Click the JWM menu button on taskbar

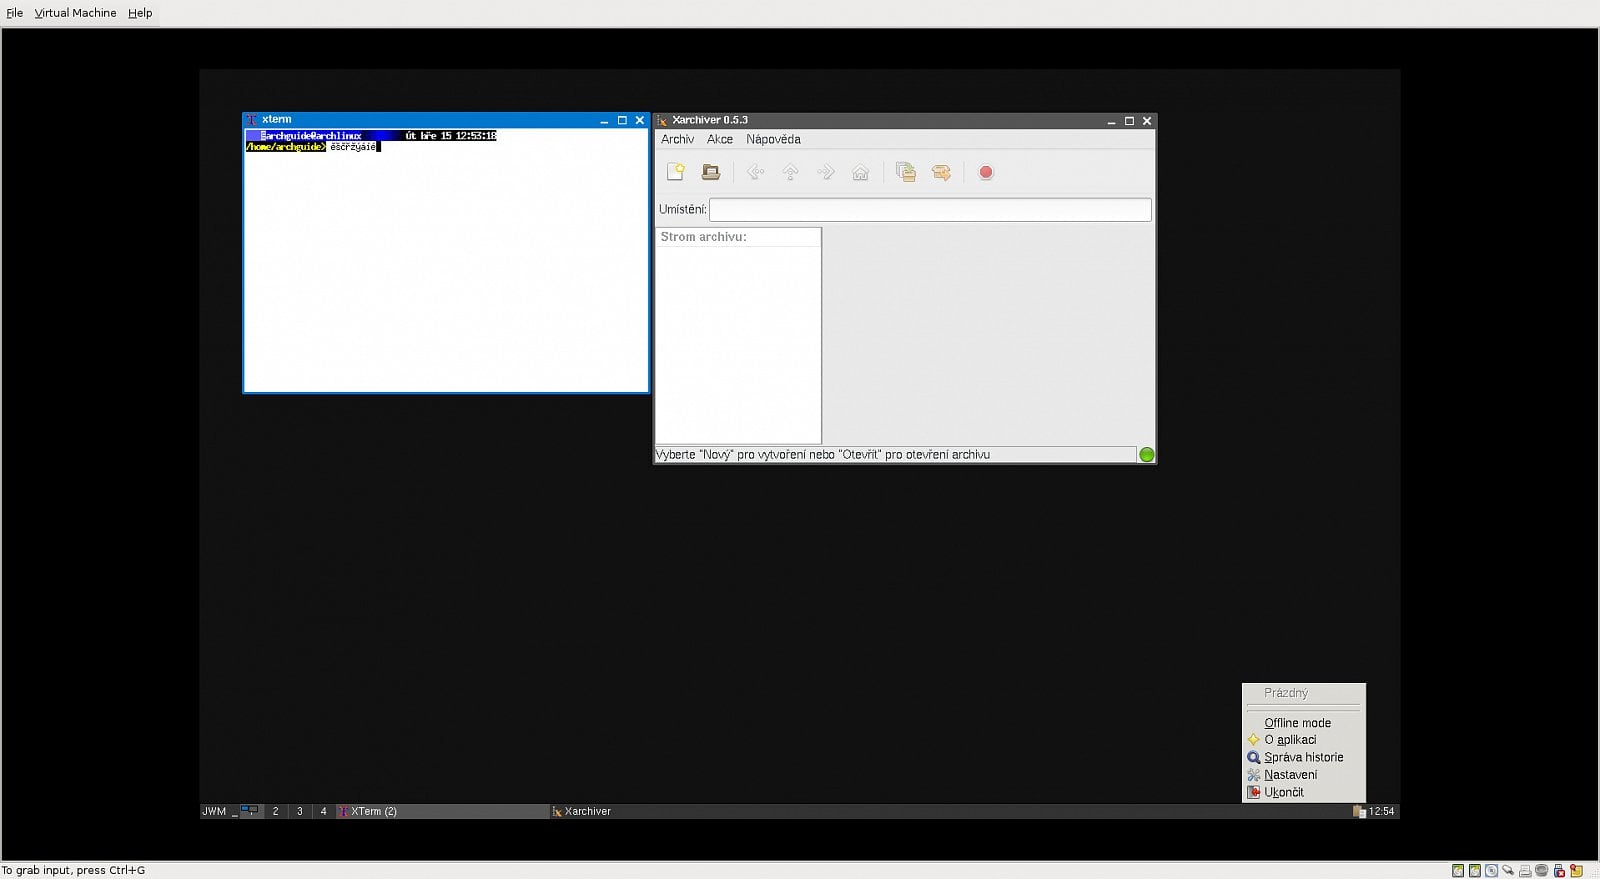coord(214,811)
